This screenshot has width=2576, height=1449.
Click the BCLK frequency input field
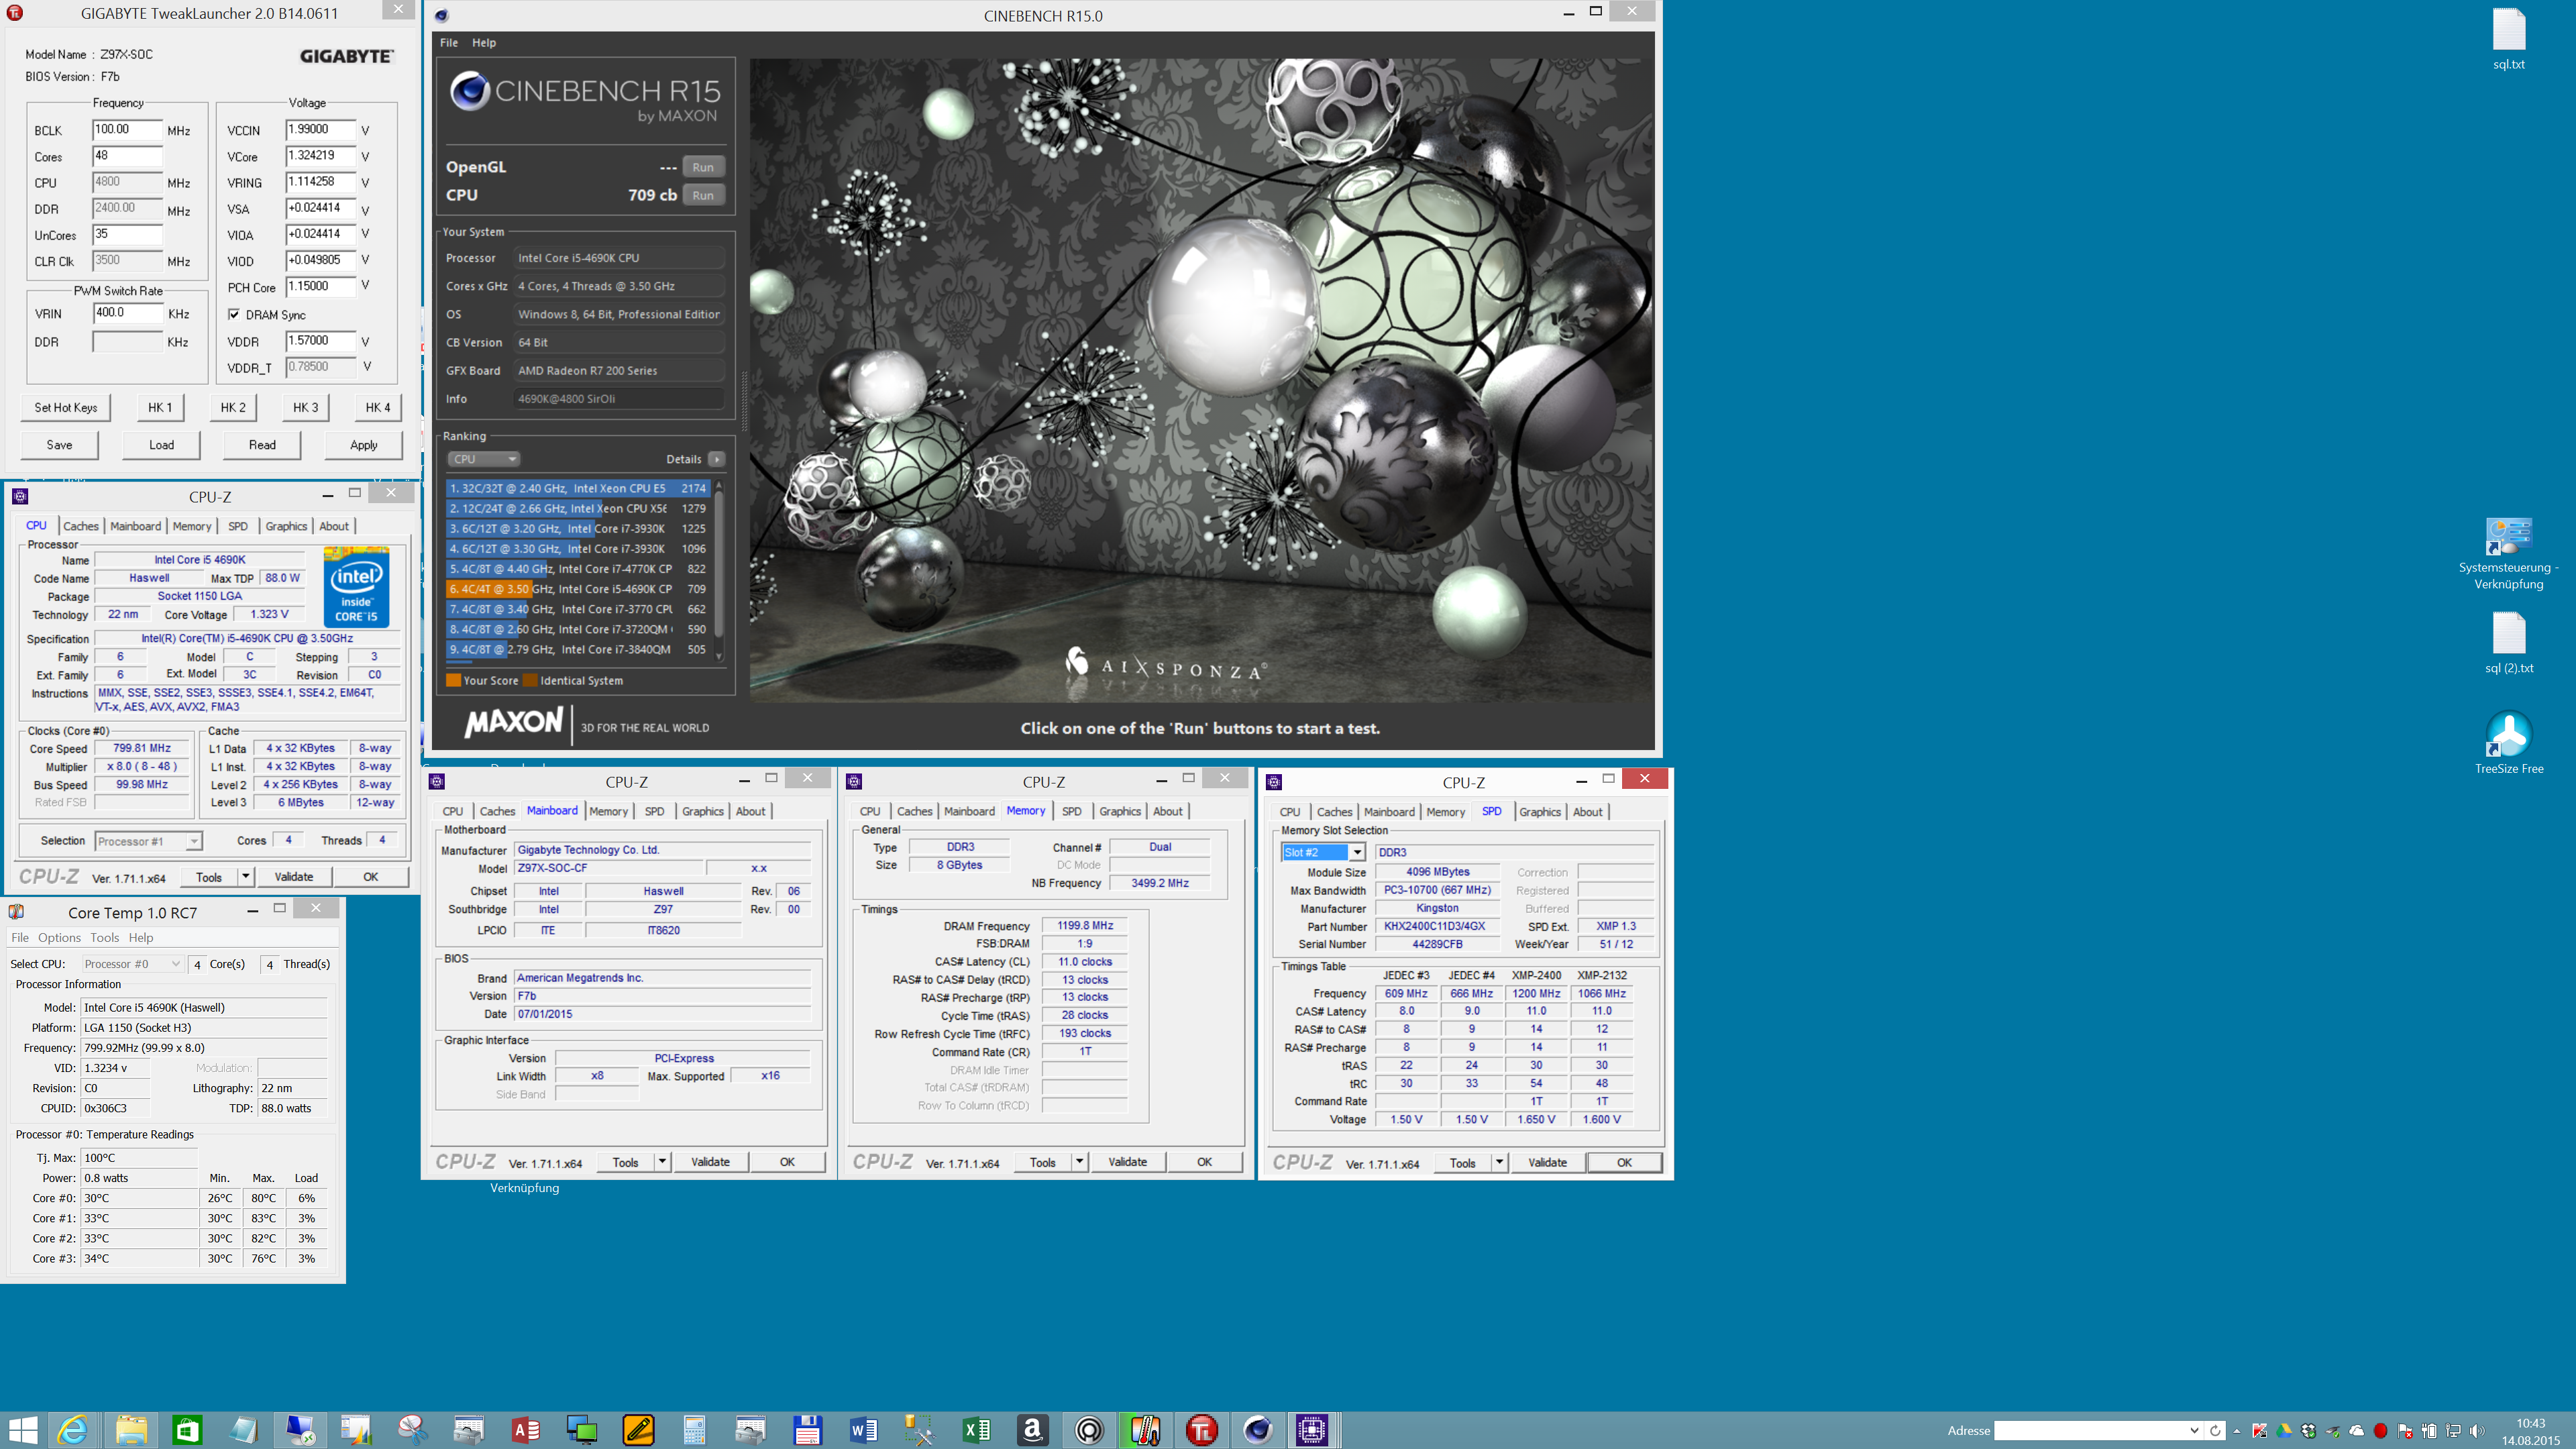(x=127, y=130)
